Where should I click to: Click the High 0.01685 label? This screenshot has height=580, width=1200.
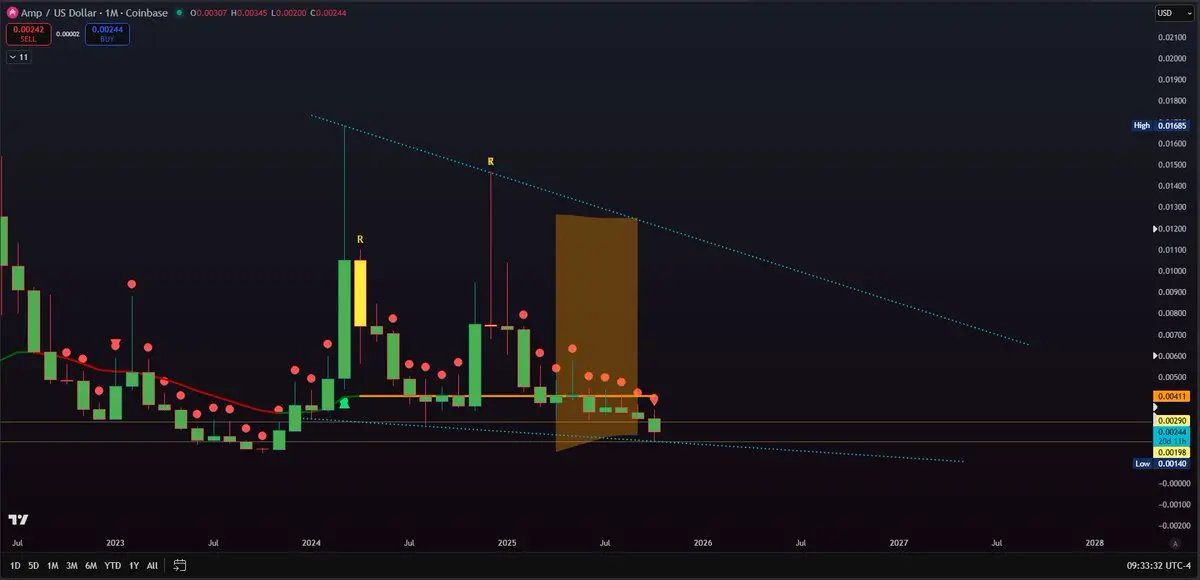1160,125
